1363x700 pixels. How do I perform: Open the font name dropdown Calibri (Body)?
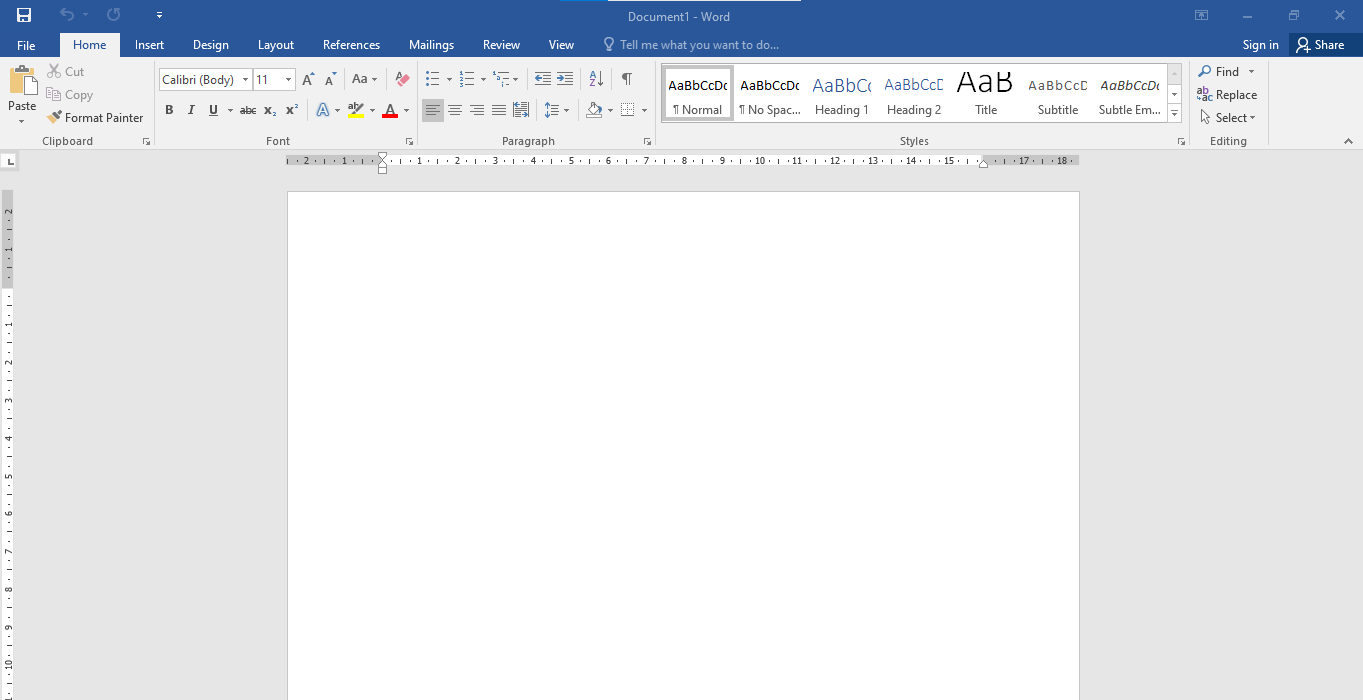click(245, 80)
